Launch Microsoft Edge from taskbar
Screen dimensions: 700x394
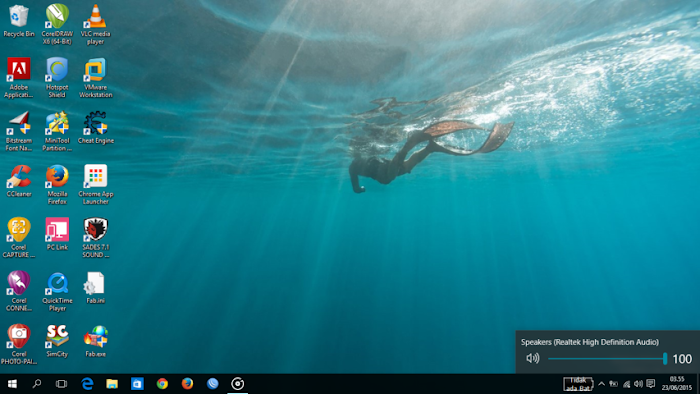tap(87, 384)
